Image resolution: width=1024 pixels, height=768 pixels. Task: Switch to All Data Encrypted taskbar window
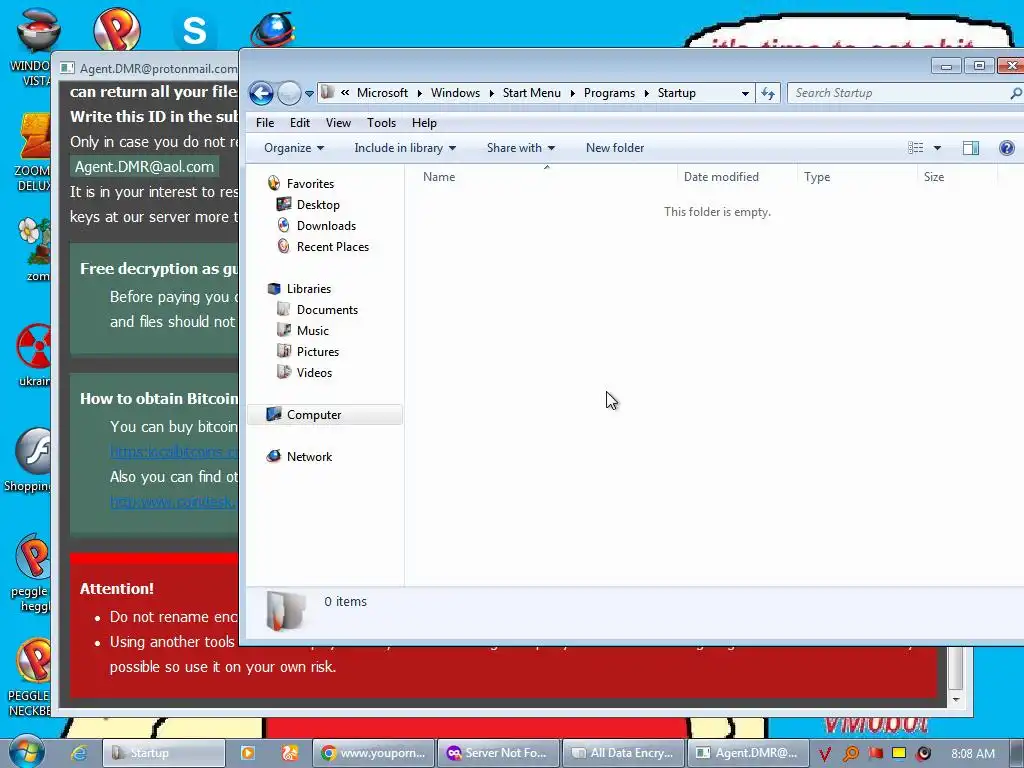[x=623, y=753]
